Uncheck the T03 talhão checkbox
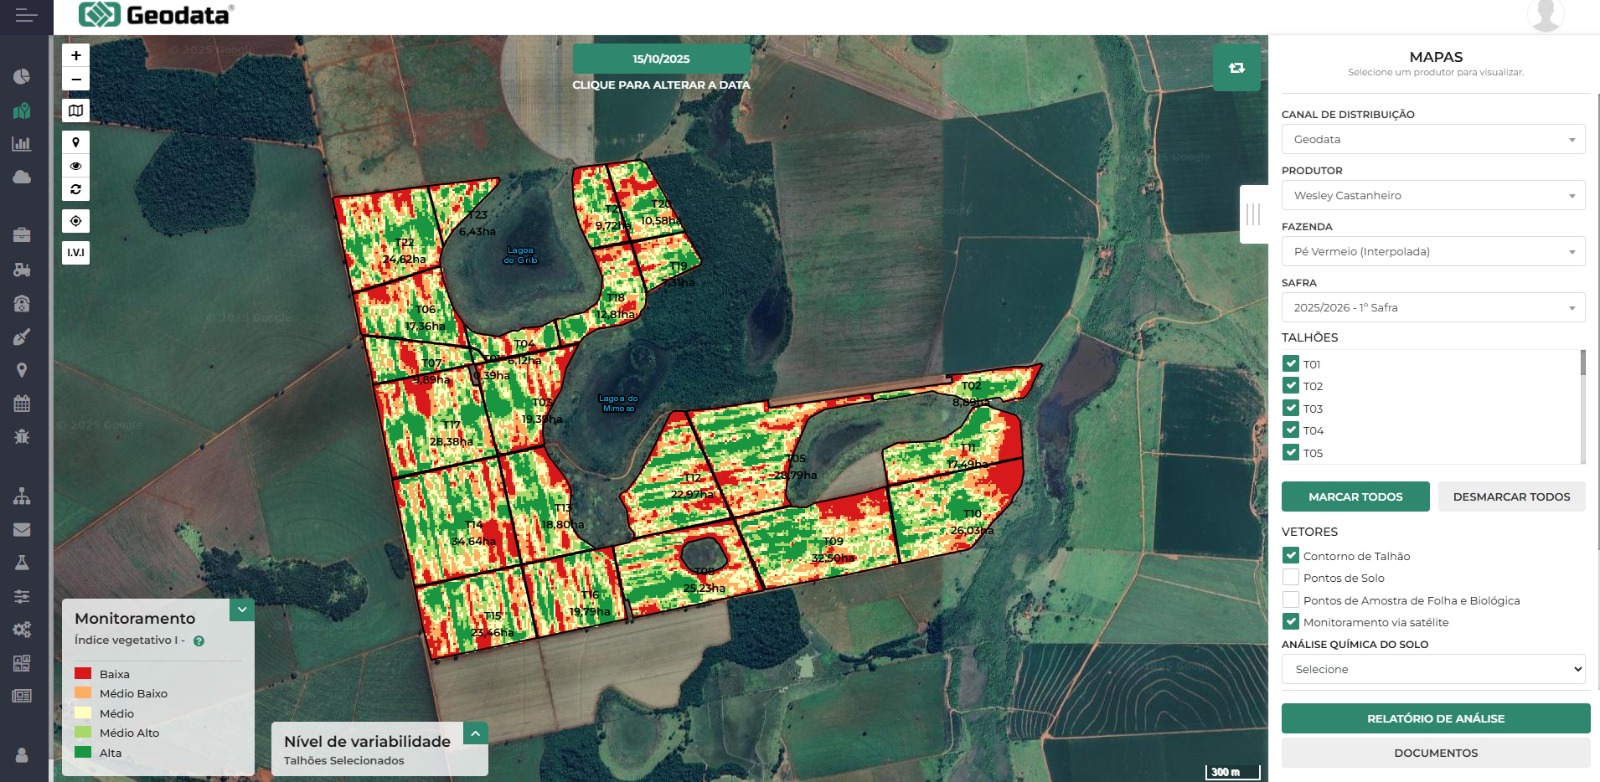 click(1291, 408)
